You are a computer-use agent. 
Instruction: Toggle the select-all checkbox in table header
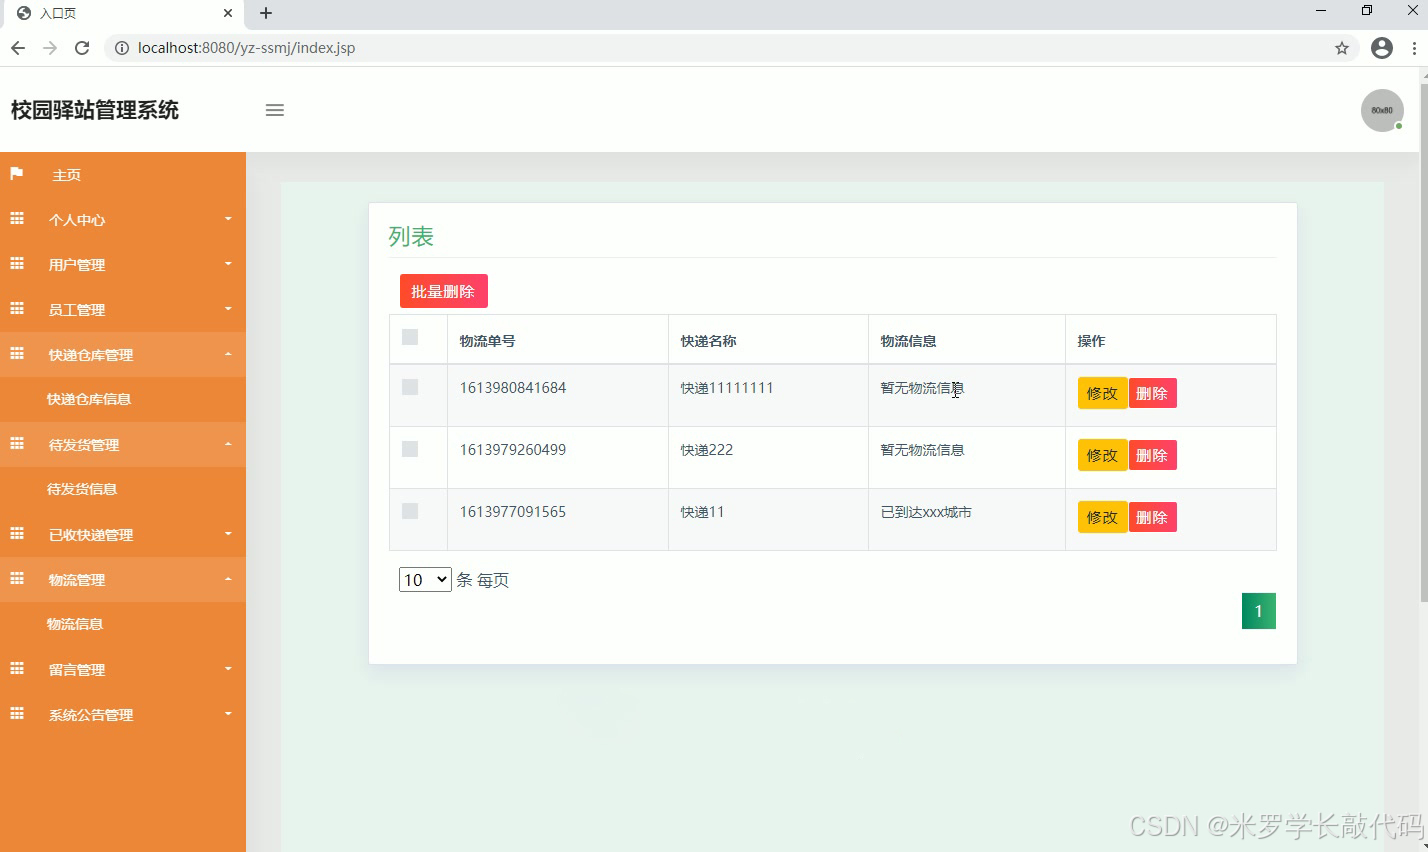coord(410,337)
